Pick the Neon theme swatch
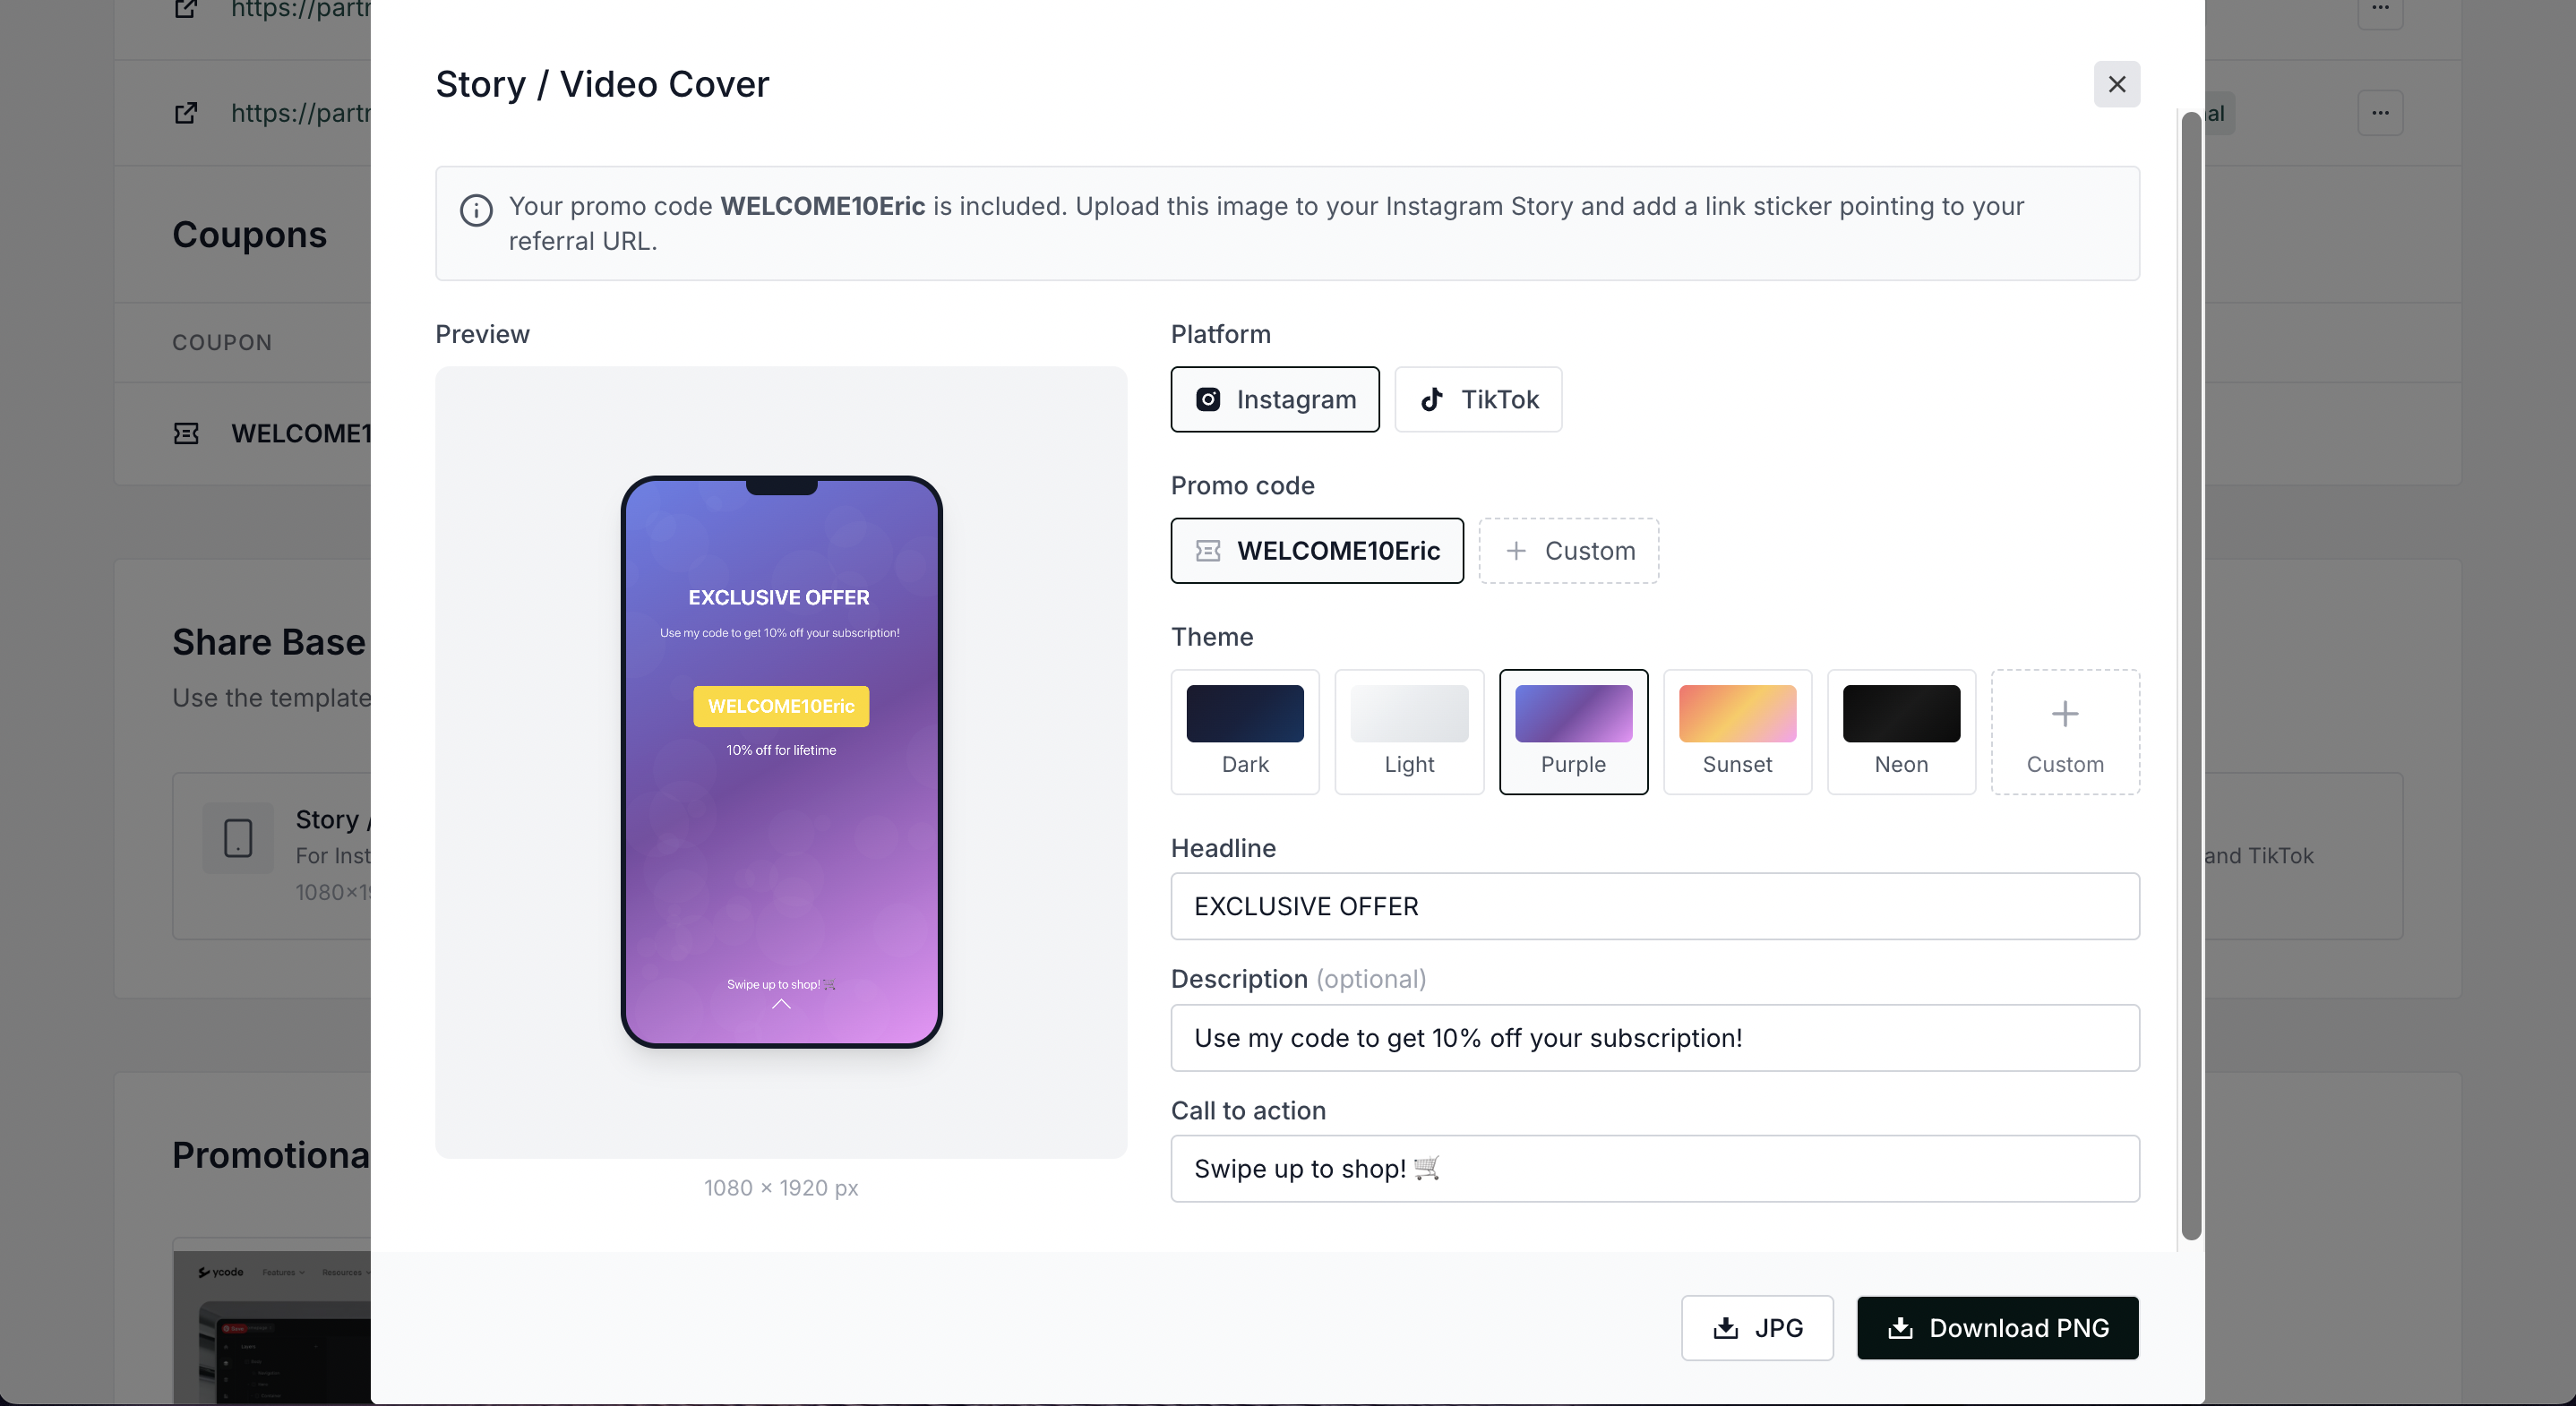 coord(1900,731)
